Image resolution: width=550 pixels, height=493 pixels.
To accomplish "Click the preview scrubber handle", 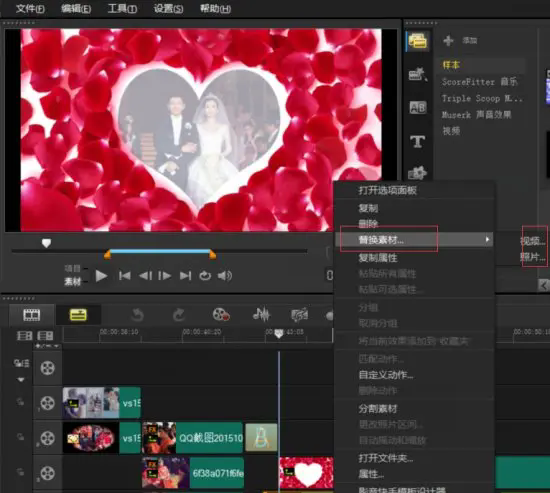I will [x=46, y=243].
